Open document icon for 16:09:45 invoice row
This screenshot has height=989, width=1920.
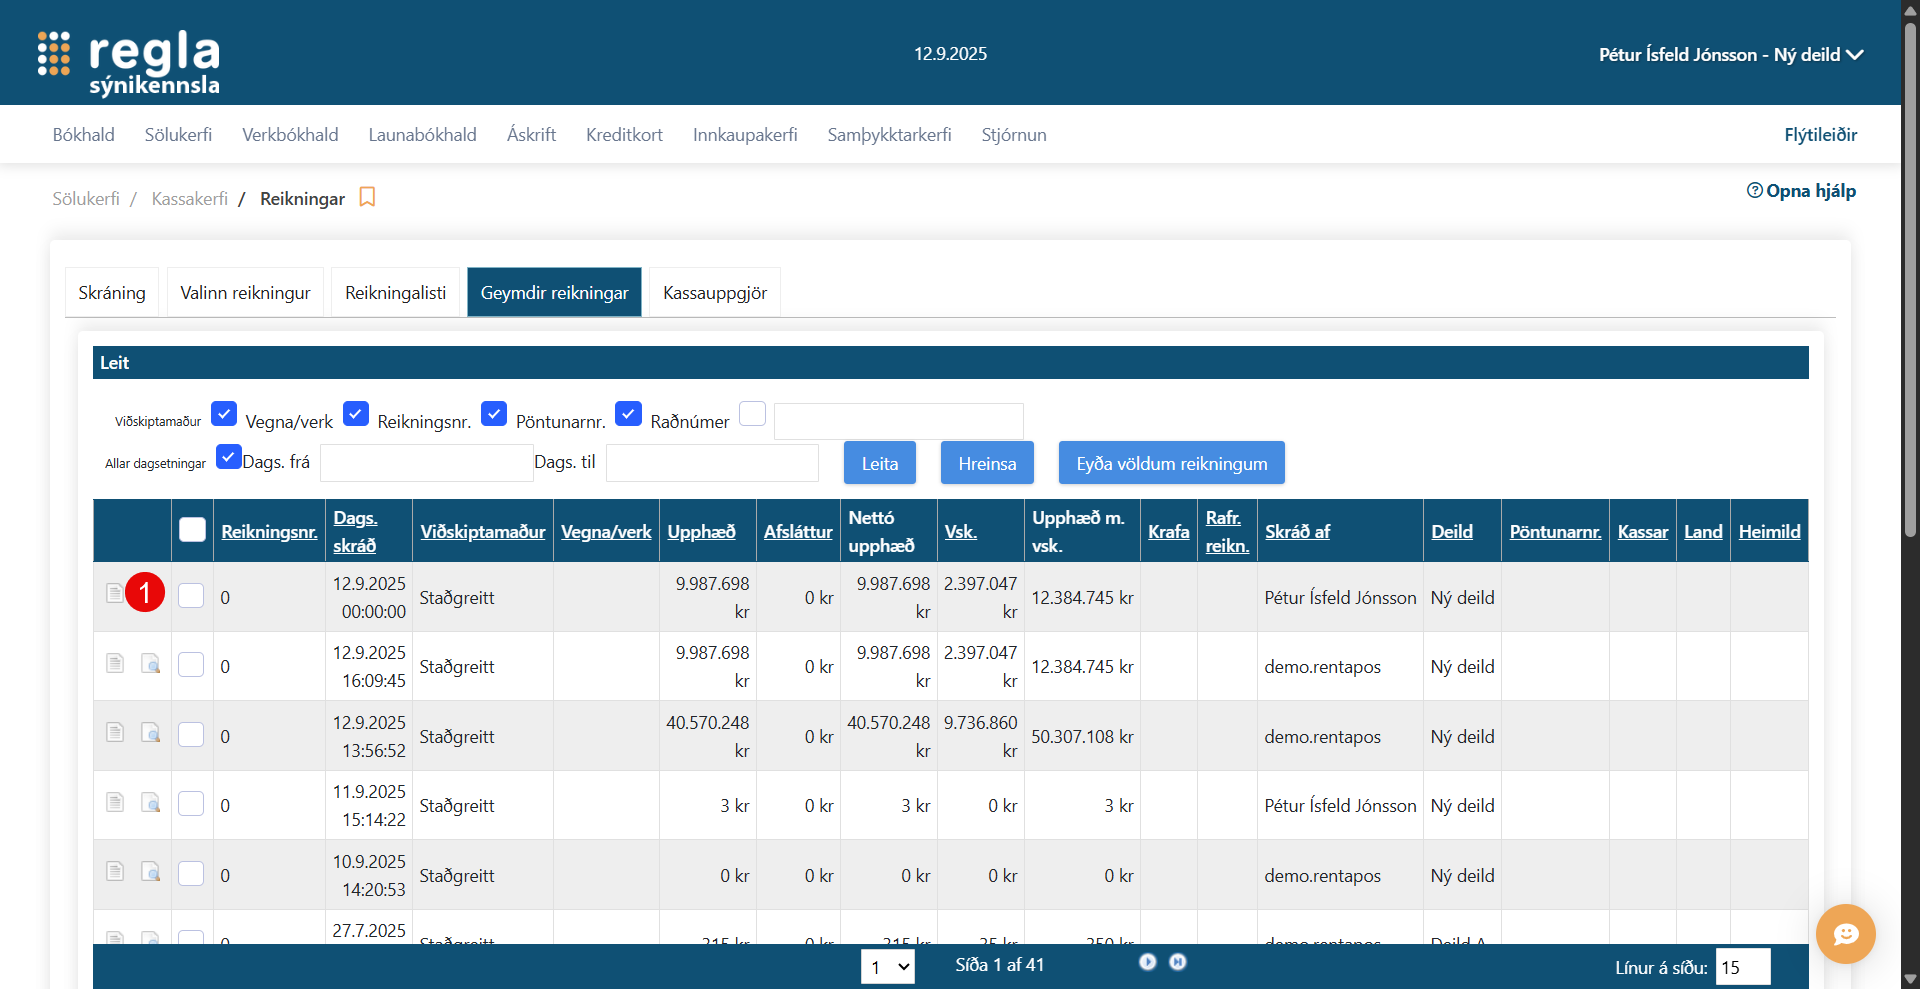pyautogui.click(x=115, y=663)
